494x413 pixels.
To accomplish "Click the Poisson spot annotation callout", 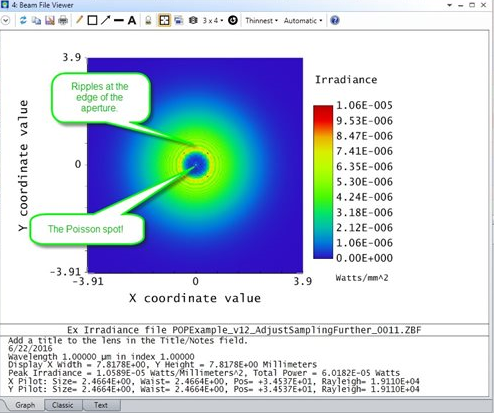I will 87,229.
